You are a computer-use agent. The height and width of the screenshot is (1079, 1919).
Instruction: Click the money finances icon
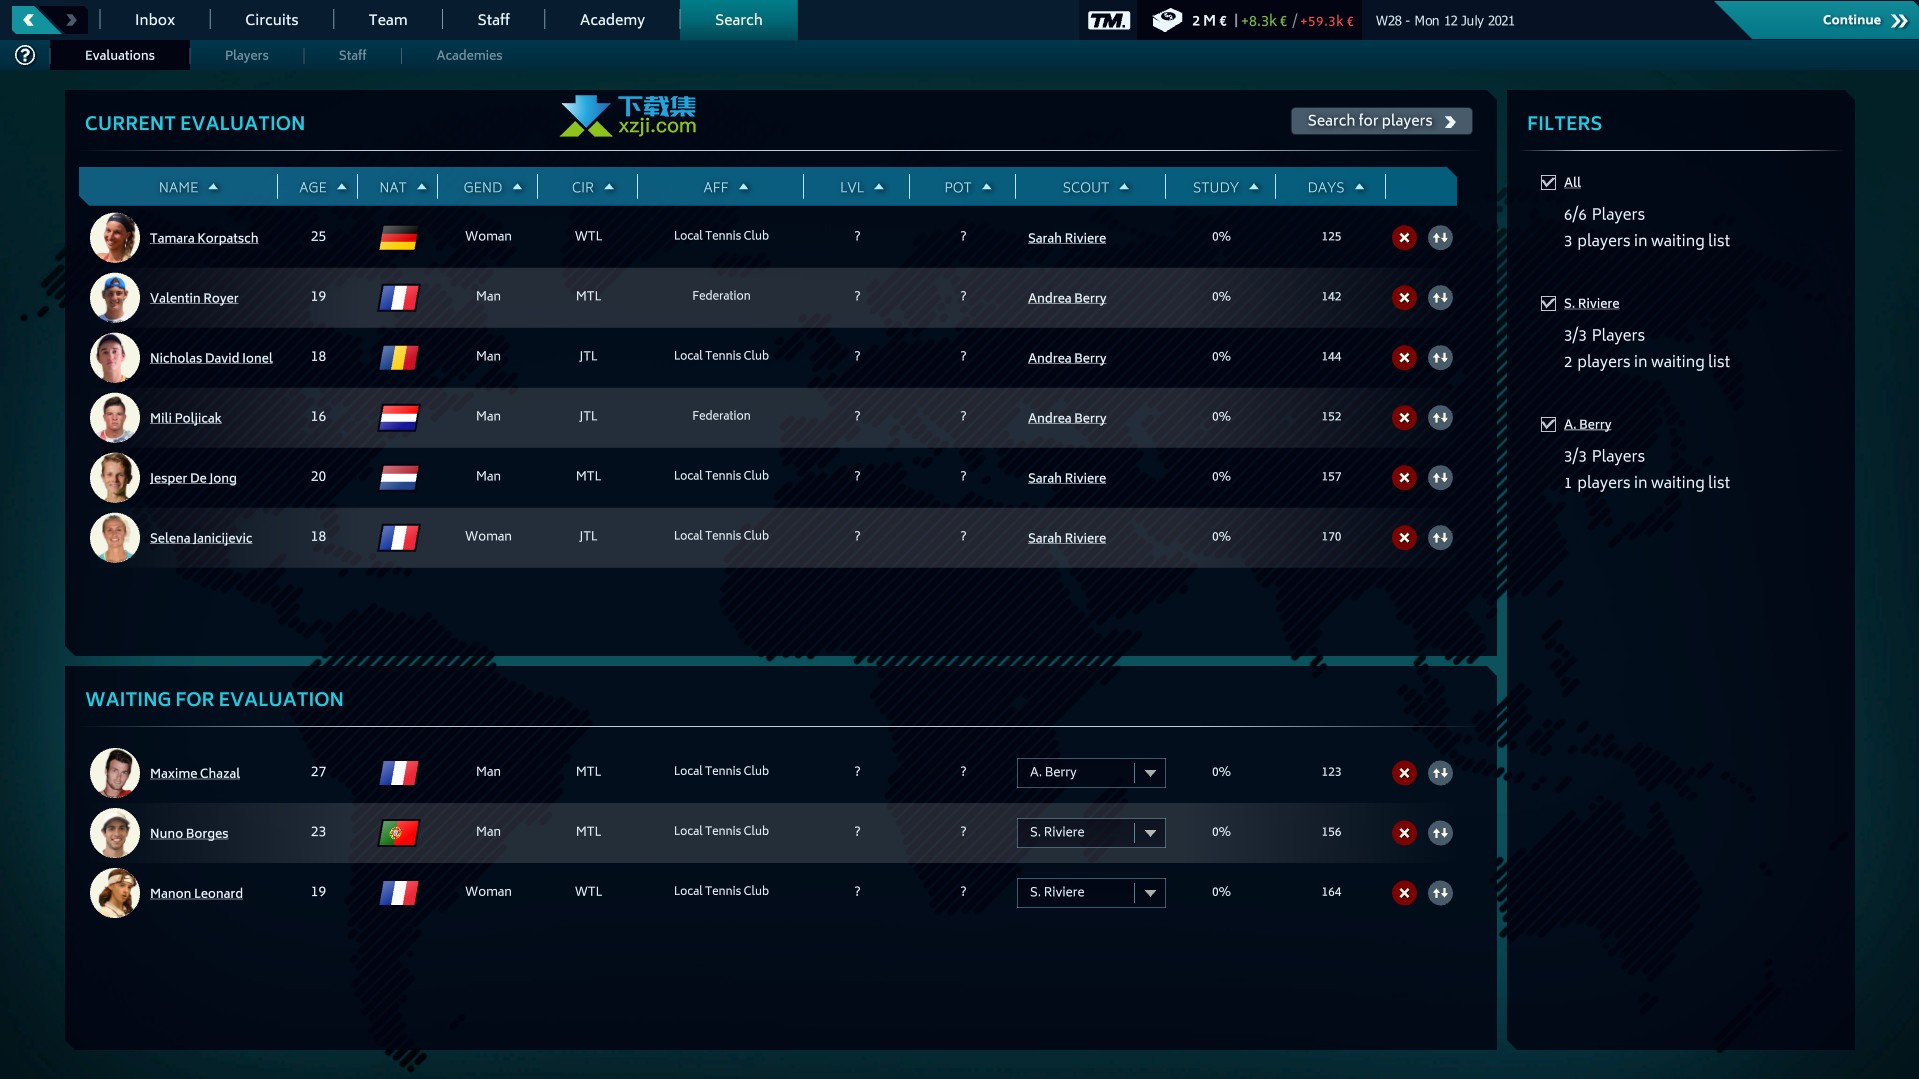[1167, 20]
